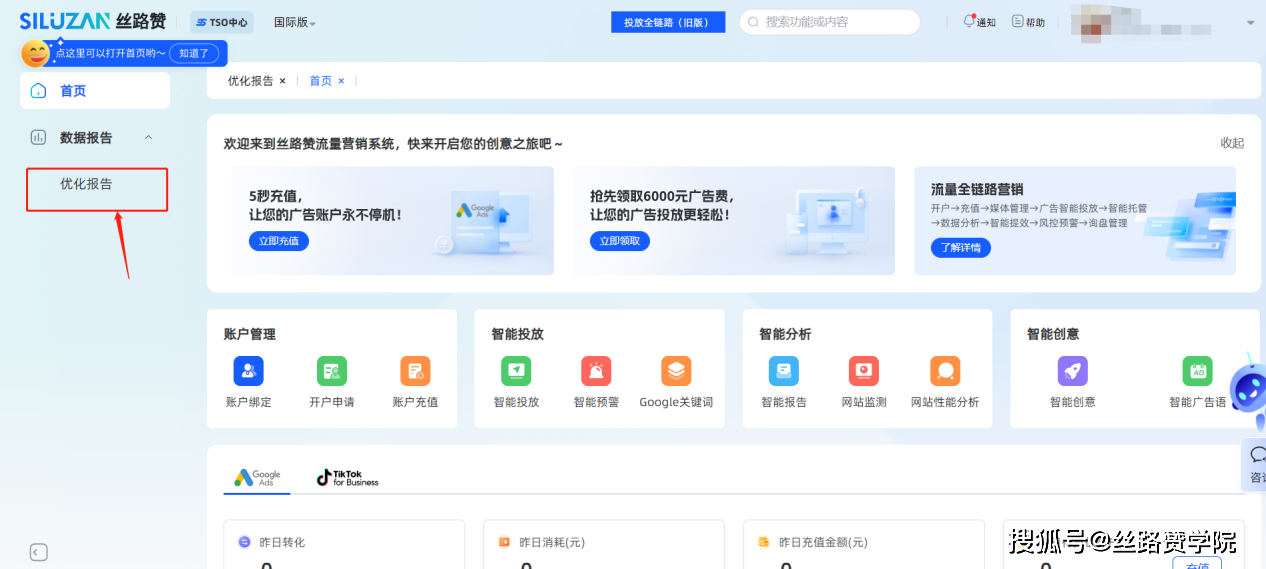This screenshot has height=569, width=1266.
Task: Launch the 智能创意 rocket icon
Action: 1072,372
